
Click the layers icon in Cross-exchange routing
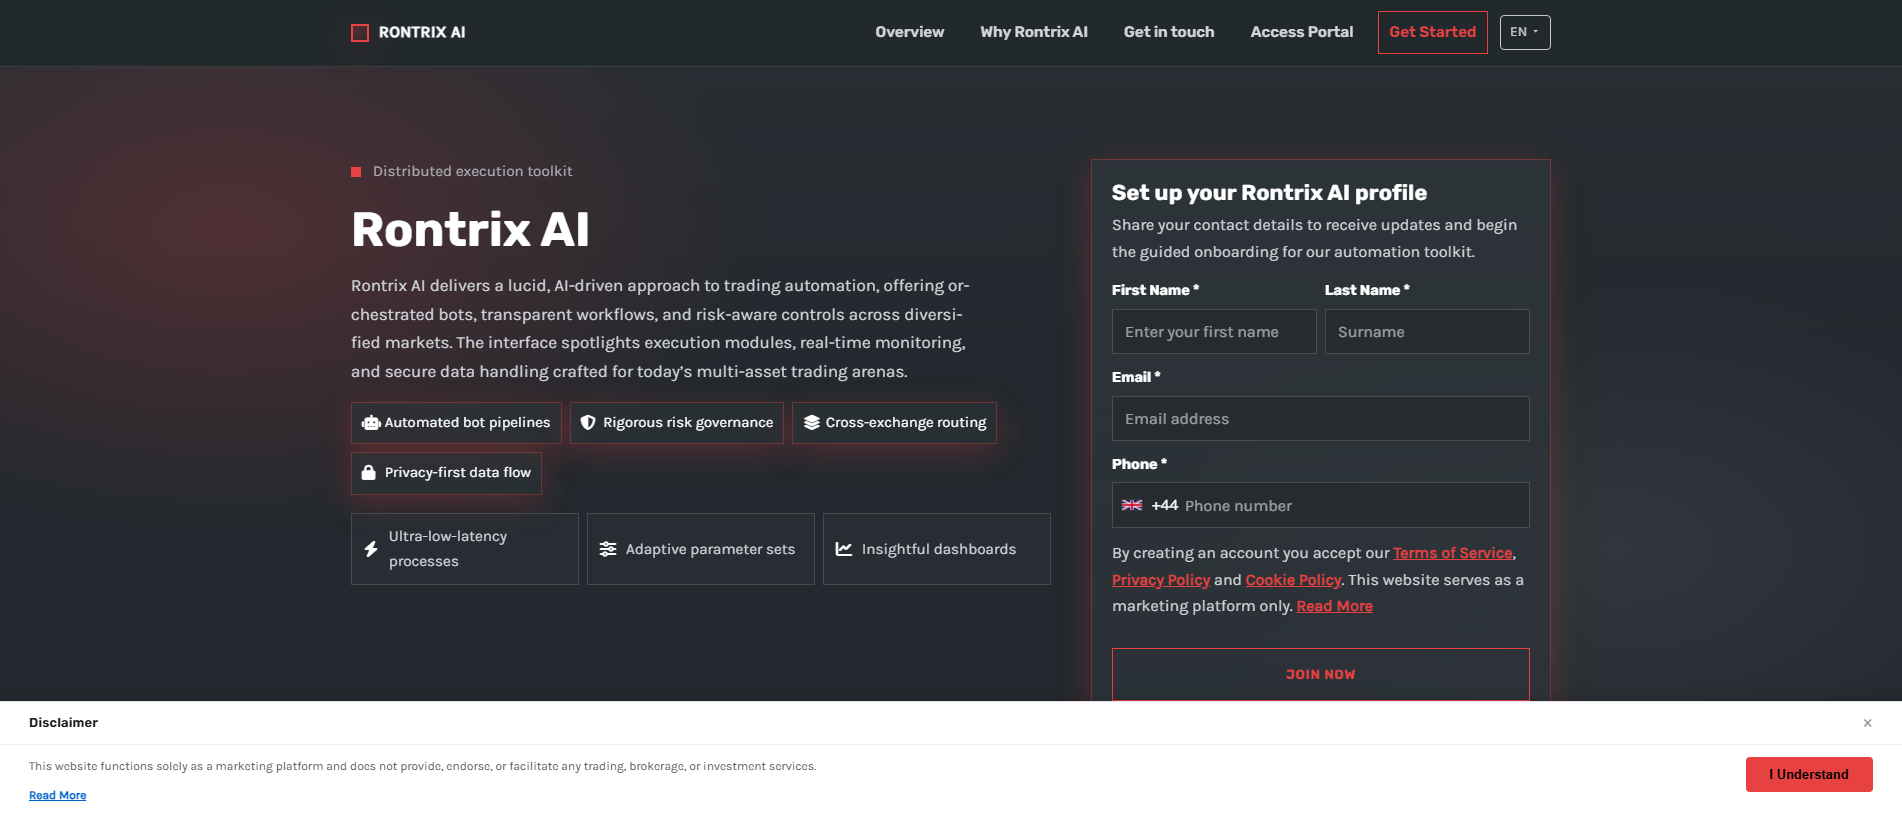812,423
